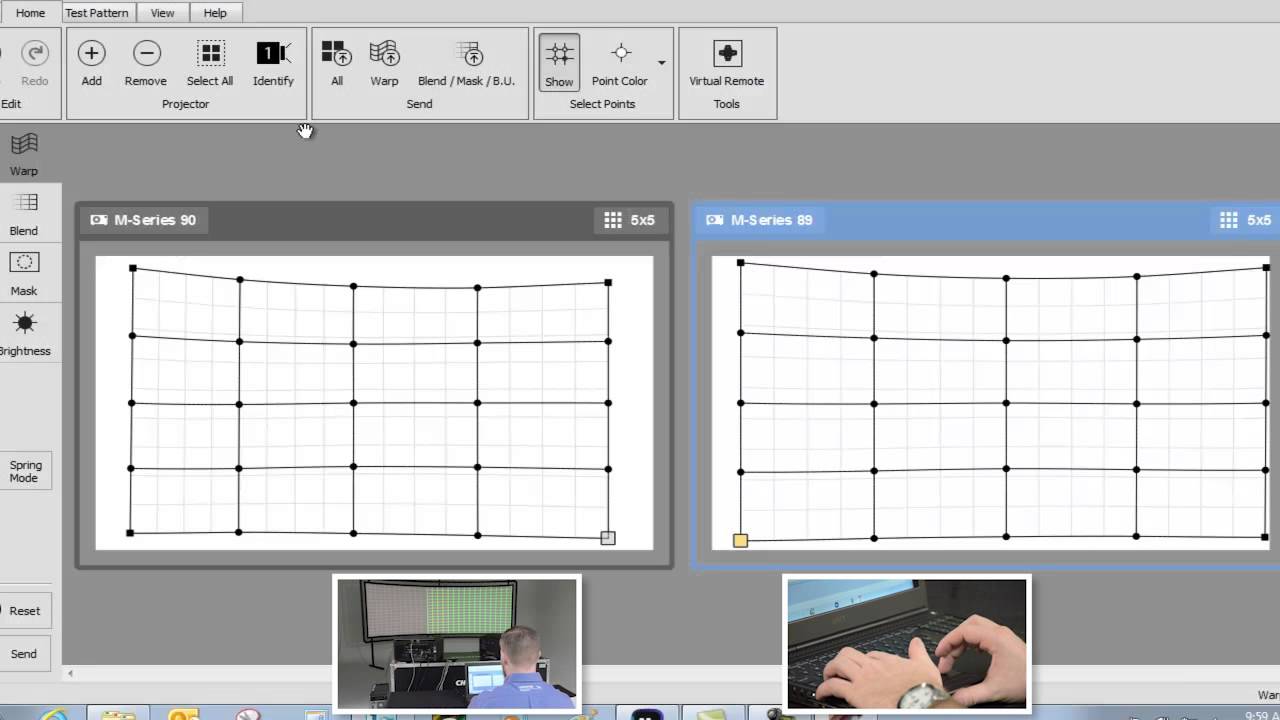Open the Home ribbon tab

point(30,13)
